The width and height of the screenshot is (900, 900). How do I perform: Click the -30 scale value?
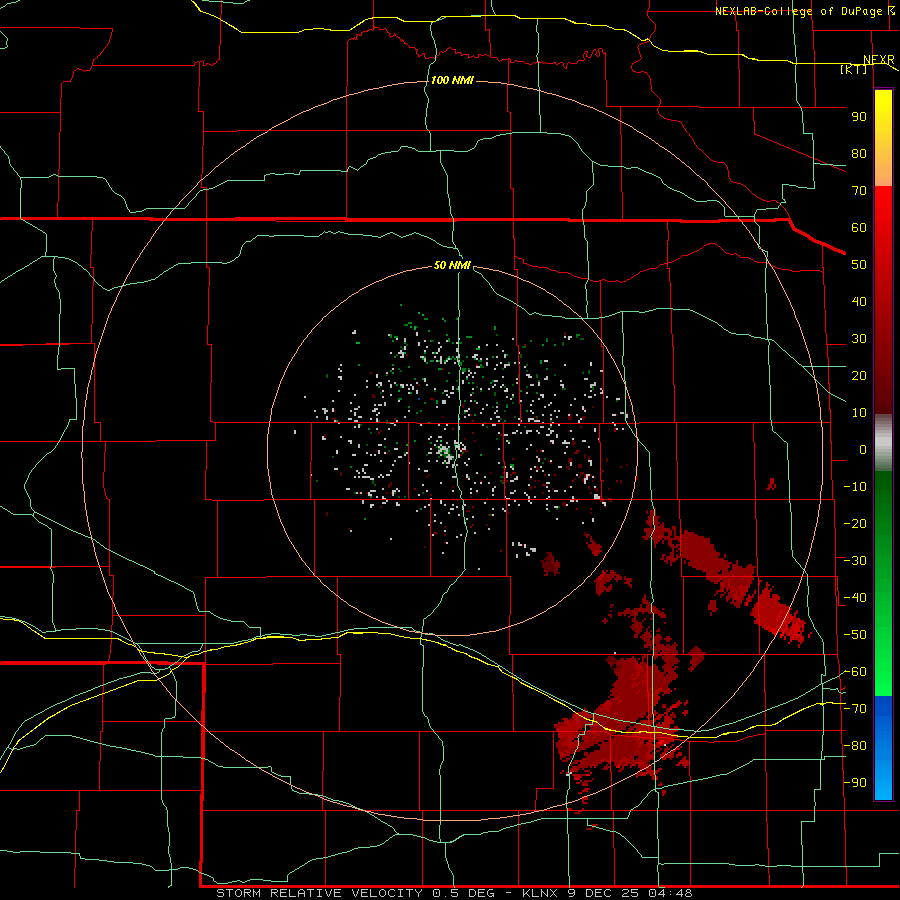pos(855,560)
